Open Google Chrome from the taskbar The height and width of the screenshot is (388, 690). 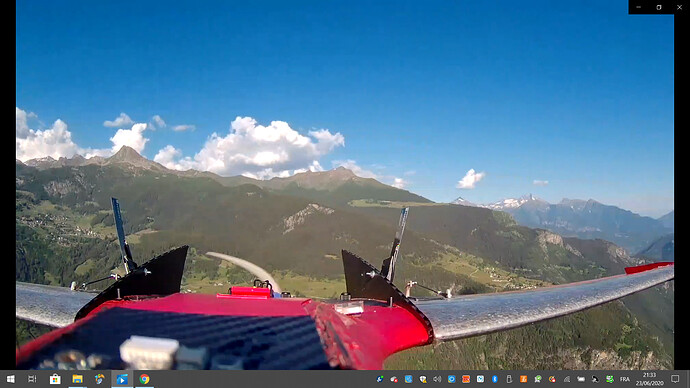(144, 379)
